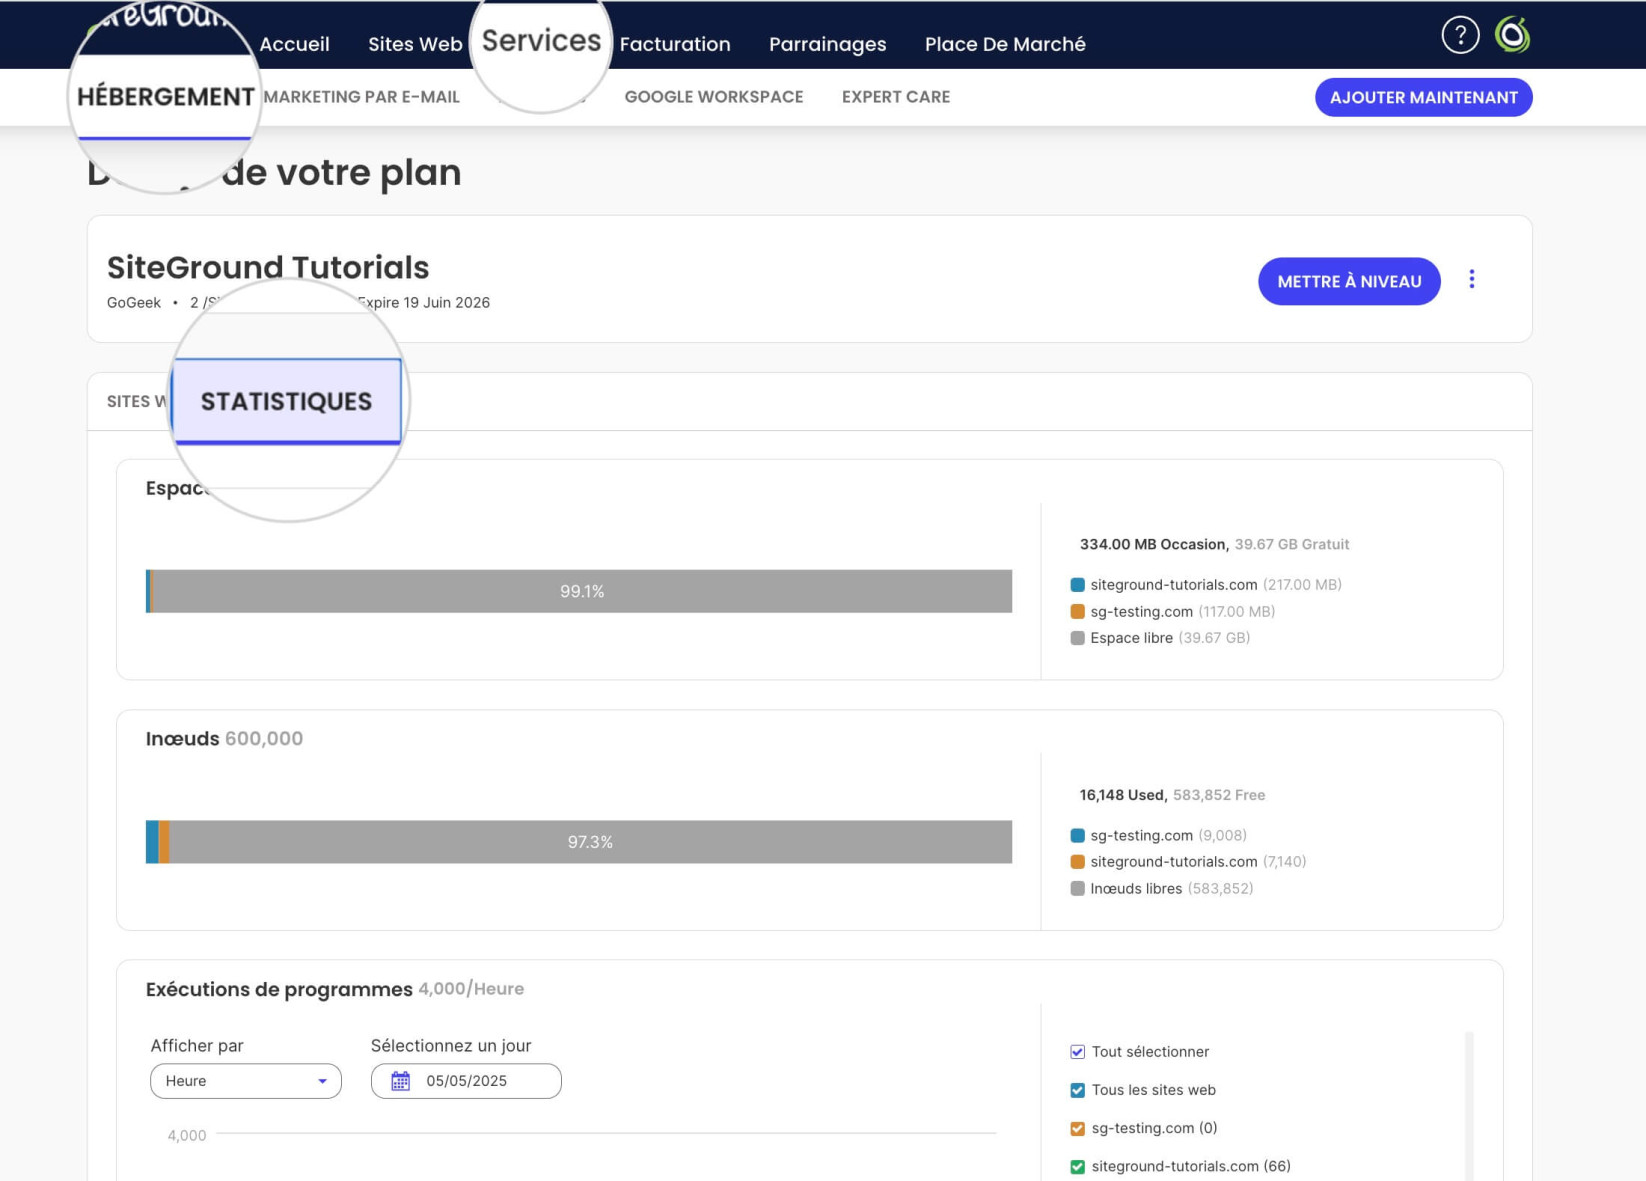Toggle the Tout sélectionner checkbox
1646x1181 pixels.
1077,1051
